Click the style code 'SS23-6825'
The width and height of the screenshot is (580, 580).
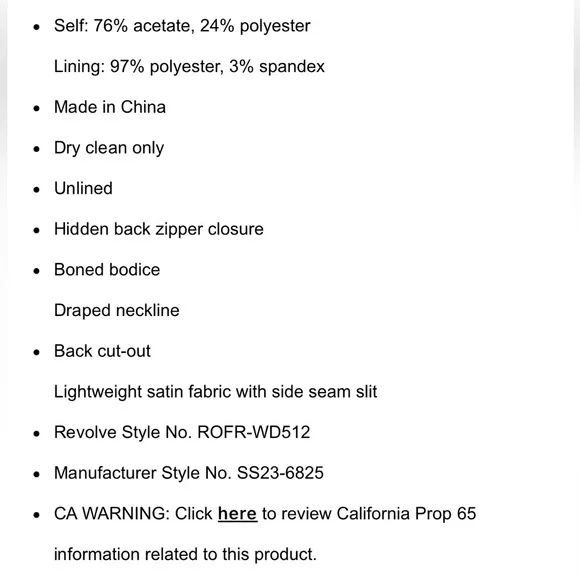[280, 473]
